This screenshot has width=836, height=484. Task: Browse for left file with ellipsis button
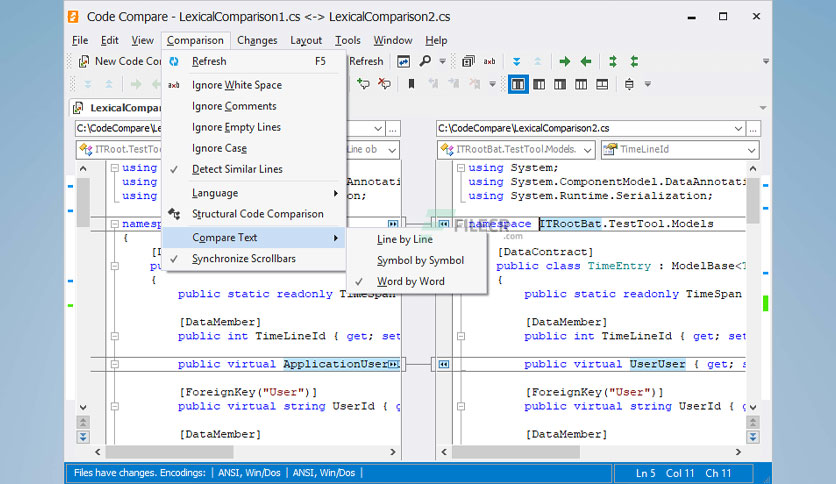pos(393,128)
